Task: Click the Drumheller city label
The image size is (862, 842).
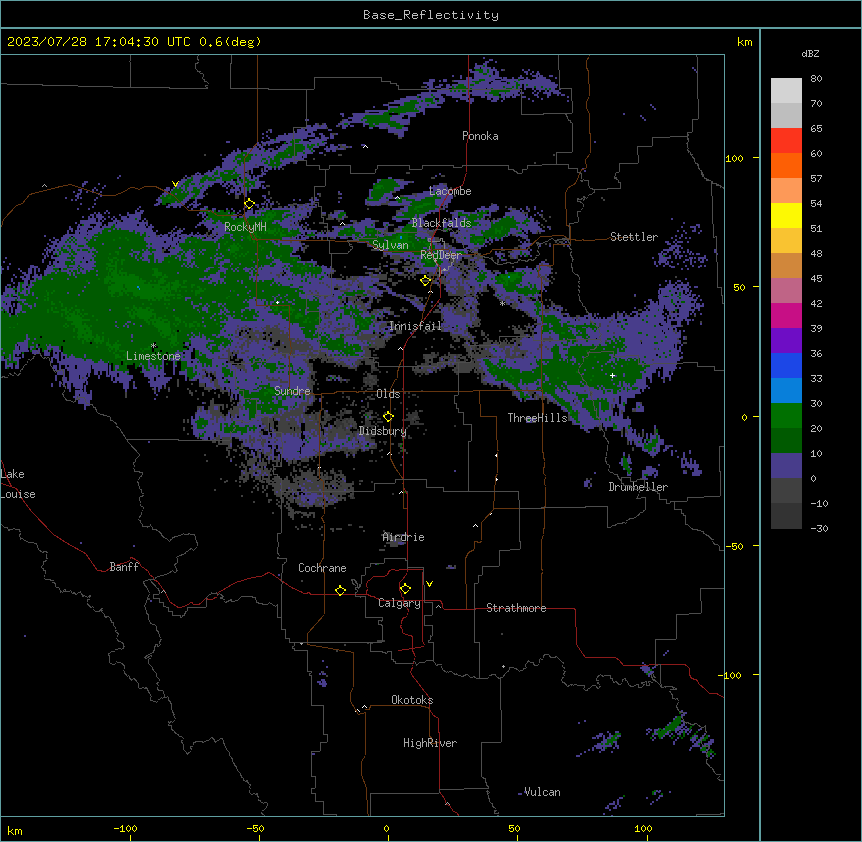Action: point(638,487)
